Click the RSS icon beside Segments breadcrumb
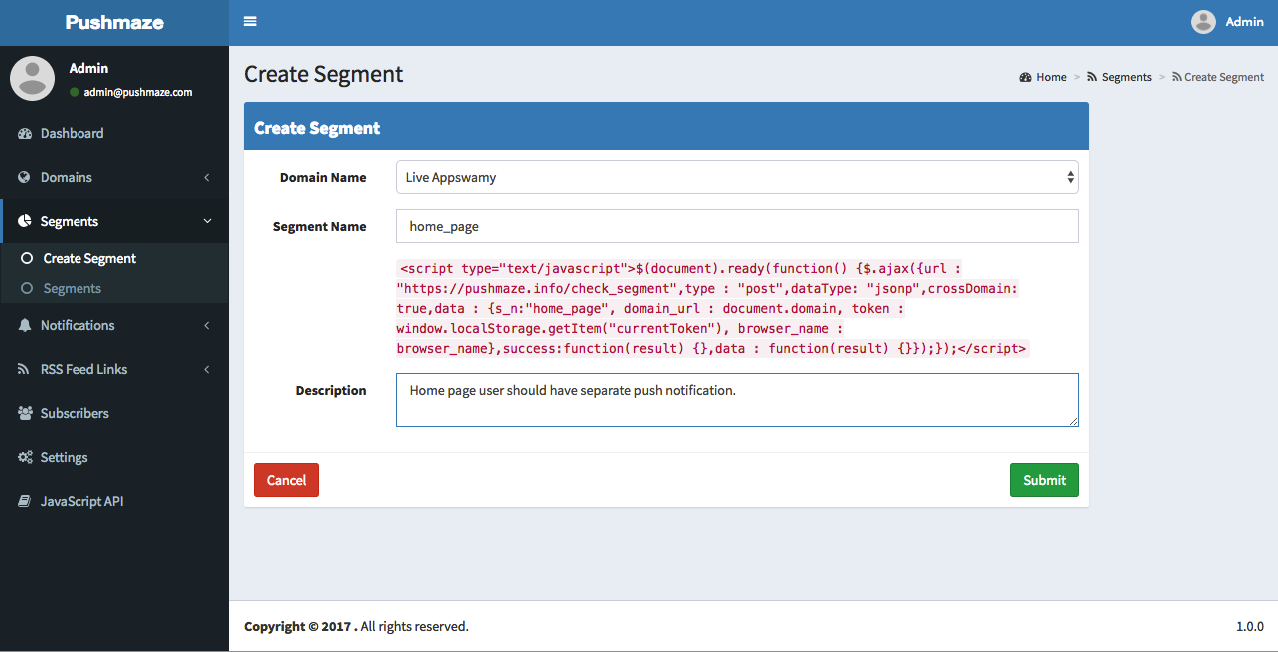The image size is (1278, 652). pyautogui.click(x=1092, y=77)
